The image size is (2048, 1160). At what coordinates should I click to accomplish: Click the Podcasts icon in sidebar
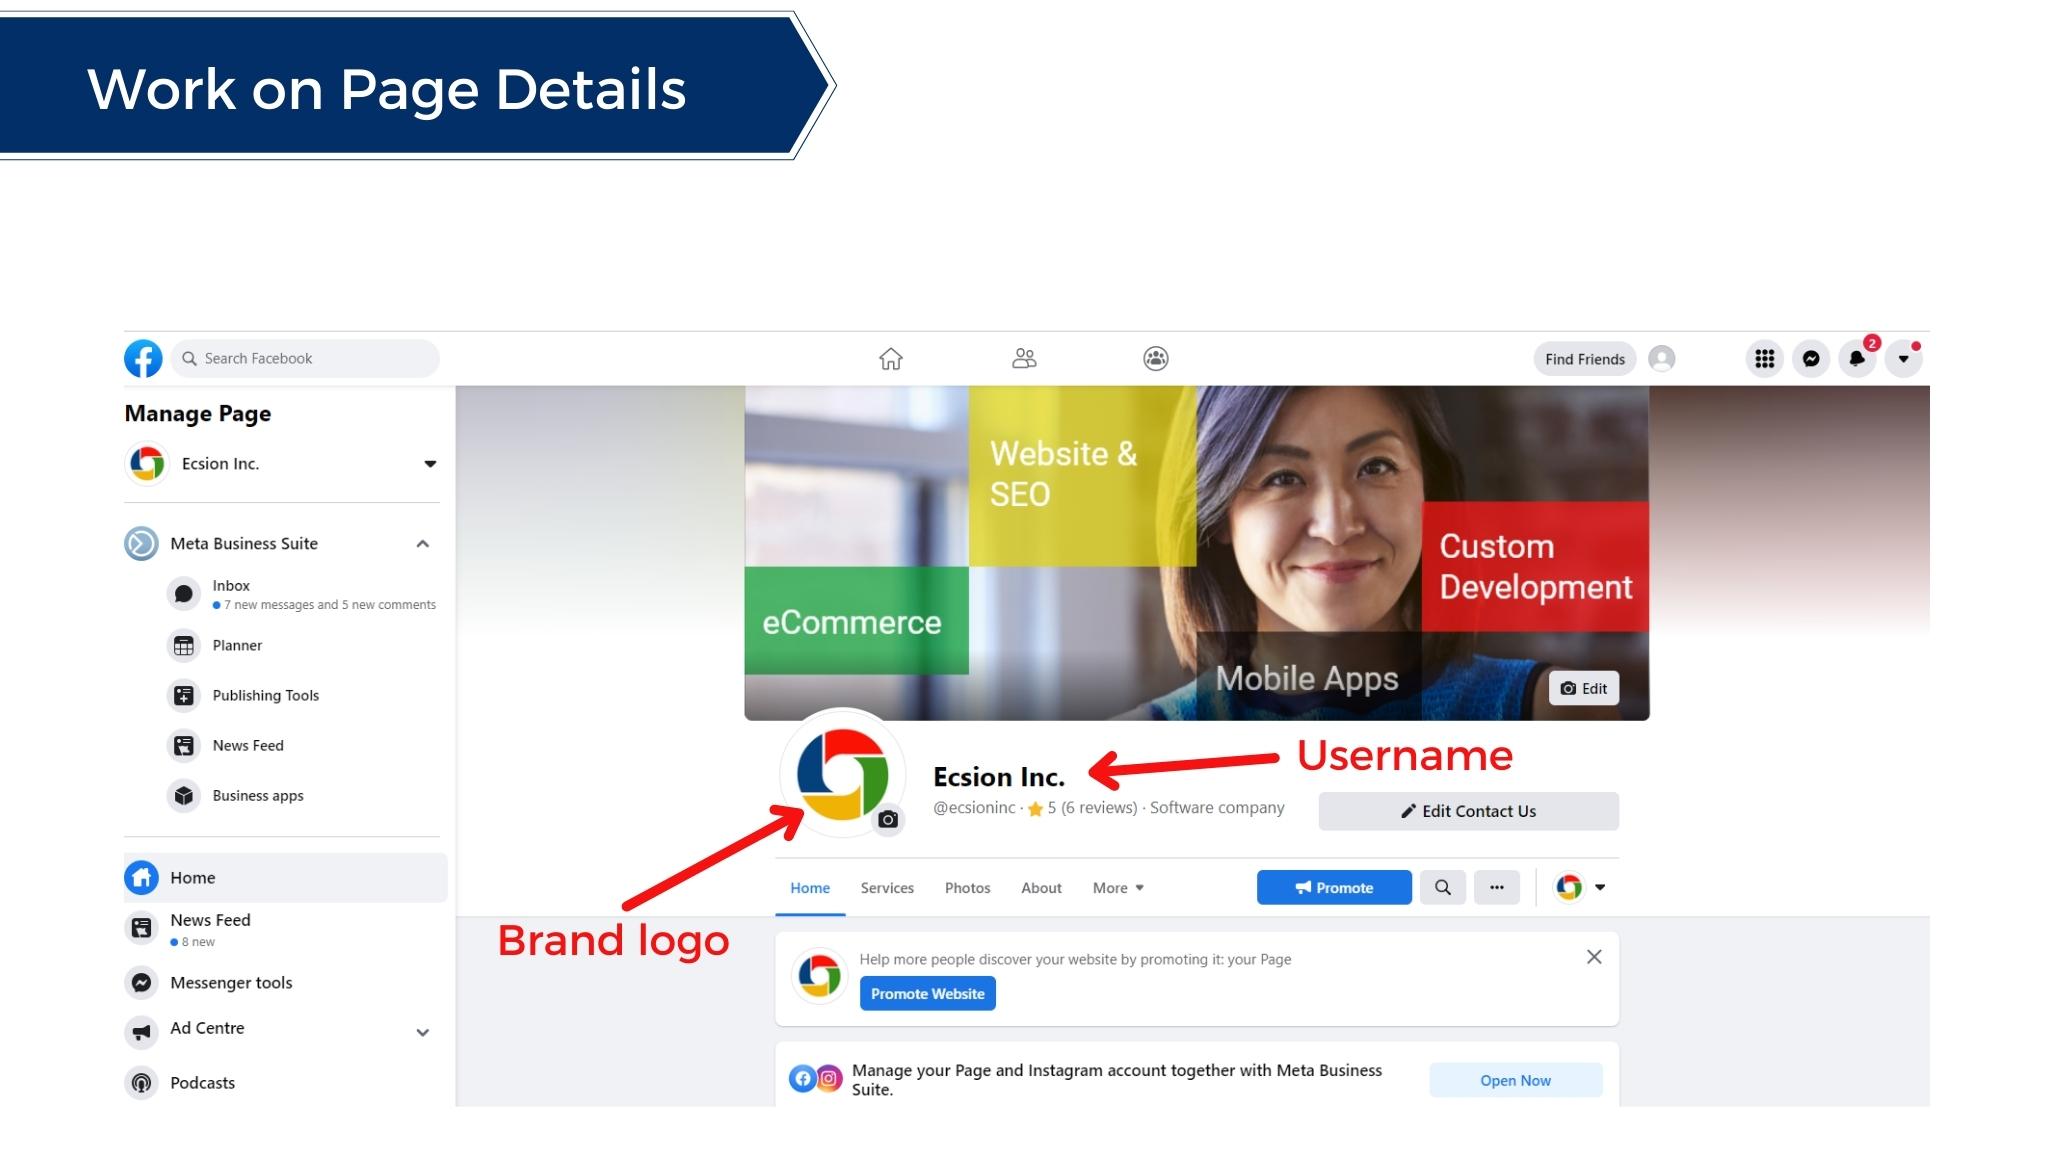(141, 1083)
